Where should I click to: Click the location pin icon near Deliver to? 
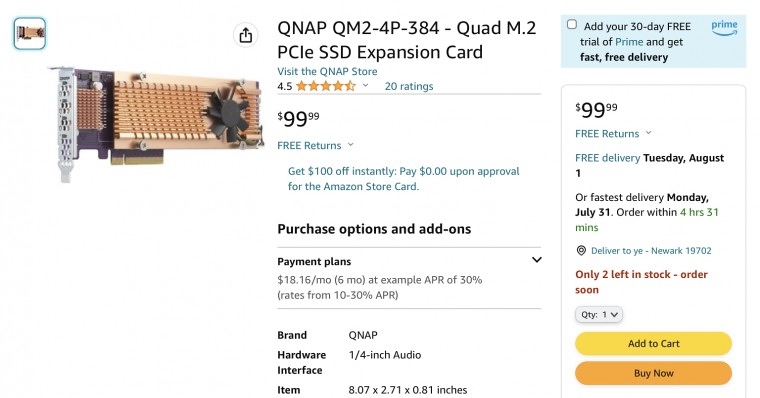pos(581,251)
